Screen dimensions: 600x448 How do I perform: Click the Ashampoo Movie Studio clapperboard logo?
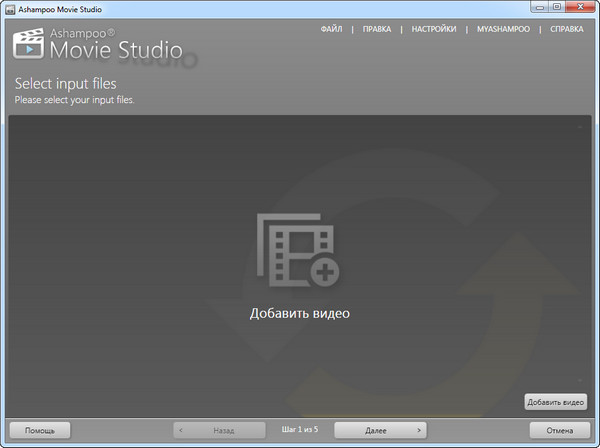[x=28, y=44]
